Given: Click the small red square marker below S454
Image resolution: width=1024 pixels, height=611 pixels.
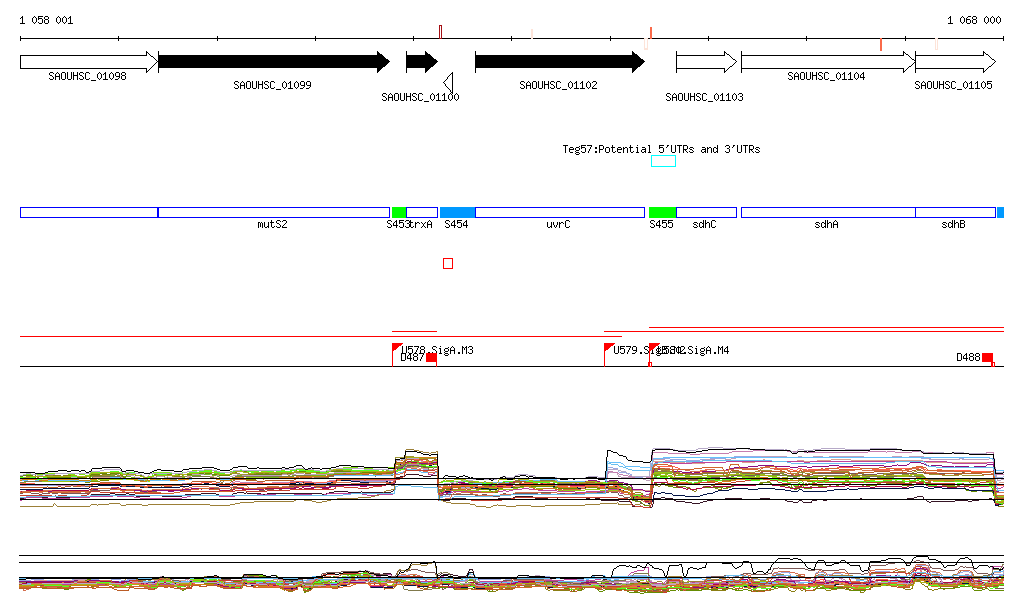Looking at the screenshot, I should [448, 264].
